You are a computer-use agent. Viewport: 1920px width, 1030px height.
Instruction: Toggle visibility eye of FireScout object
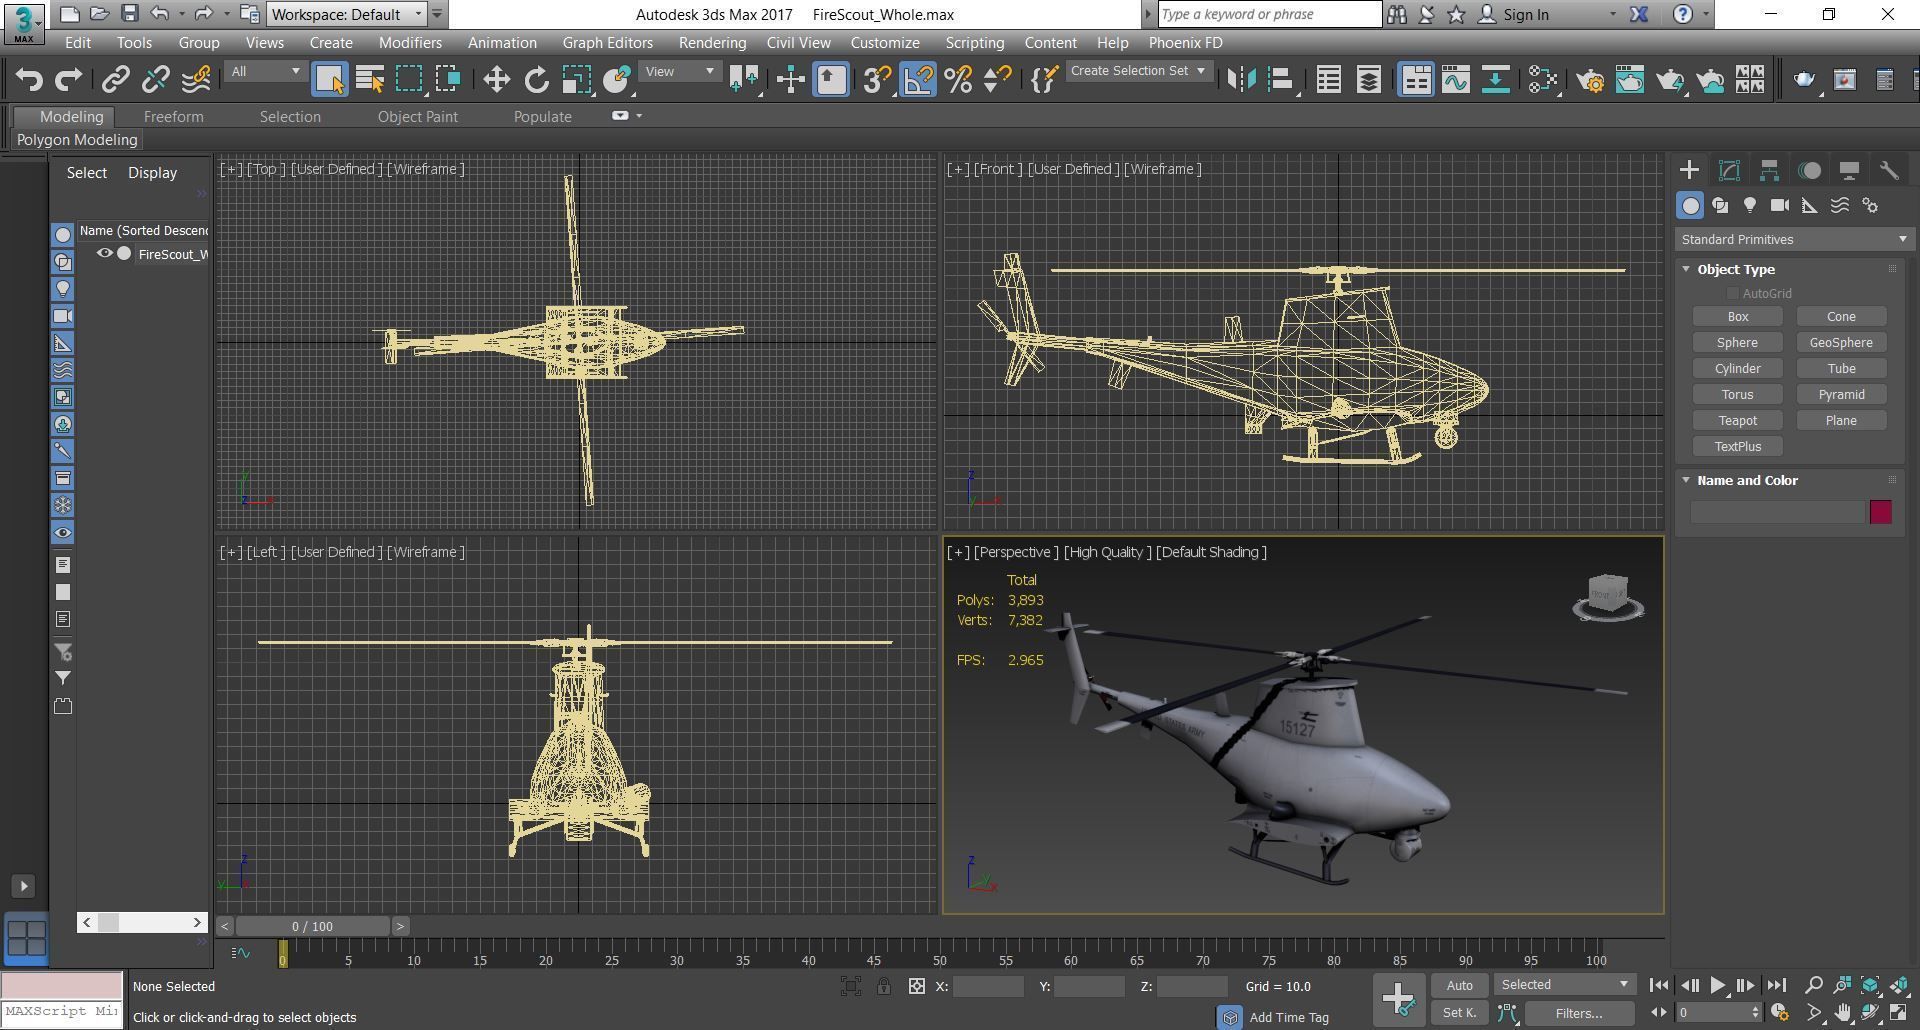click(x=104, y=254)
